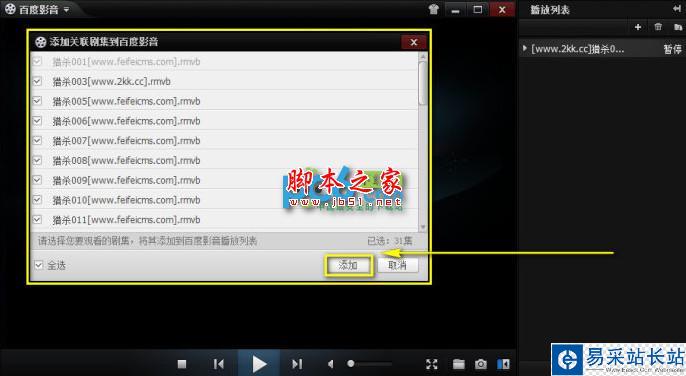
Task: Click scrollbar down arrow in episode list
Action: [423, 227]
